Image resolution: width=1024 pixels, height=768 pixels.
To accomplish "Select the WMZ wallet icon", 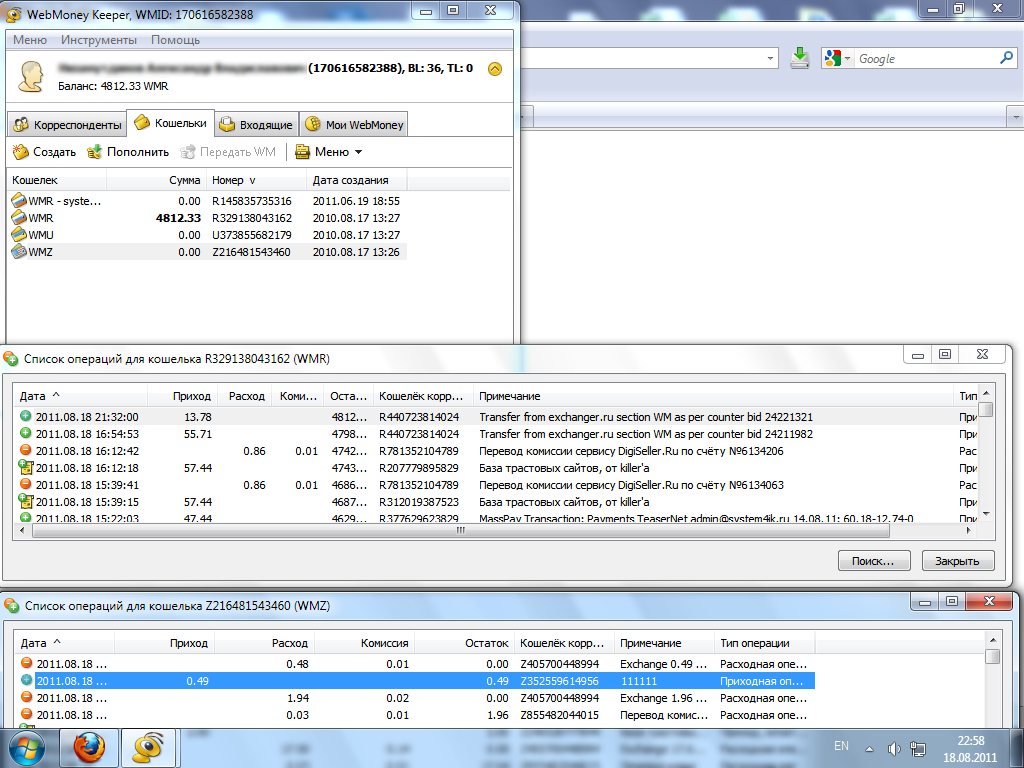I will (x=18, y=252).
